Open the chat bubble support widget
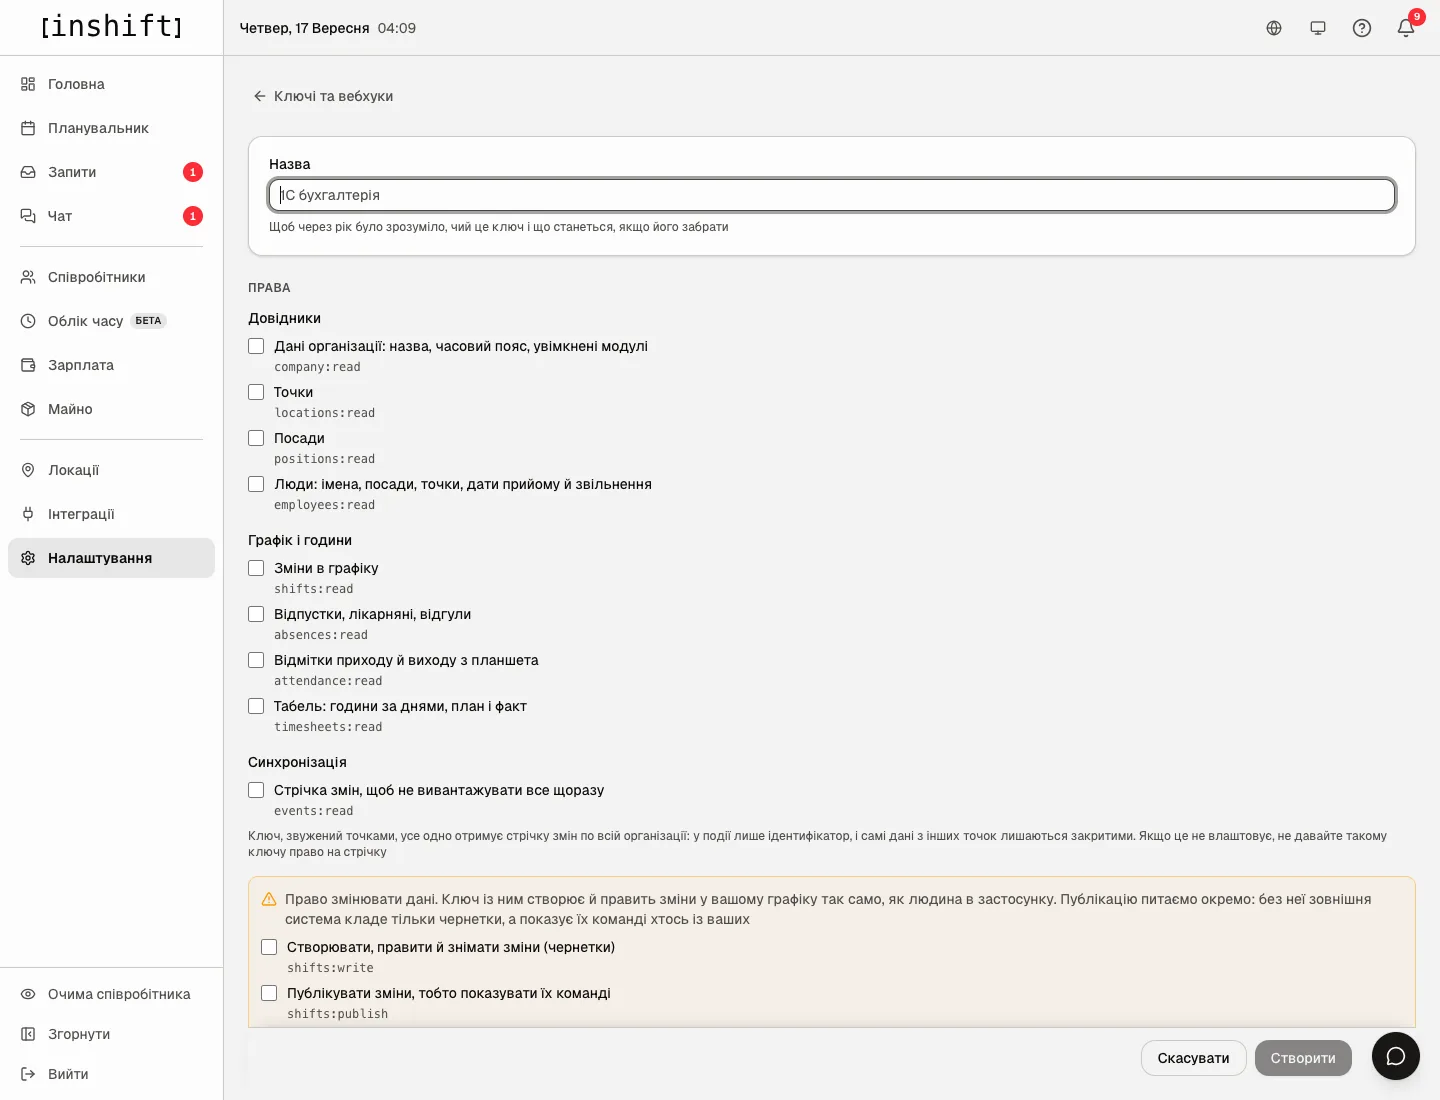The height and width of the screenshot is (1100, 1440). coord(1396,1056)
